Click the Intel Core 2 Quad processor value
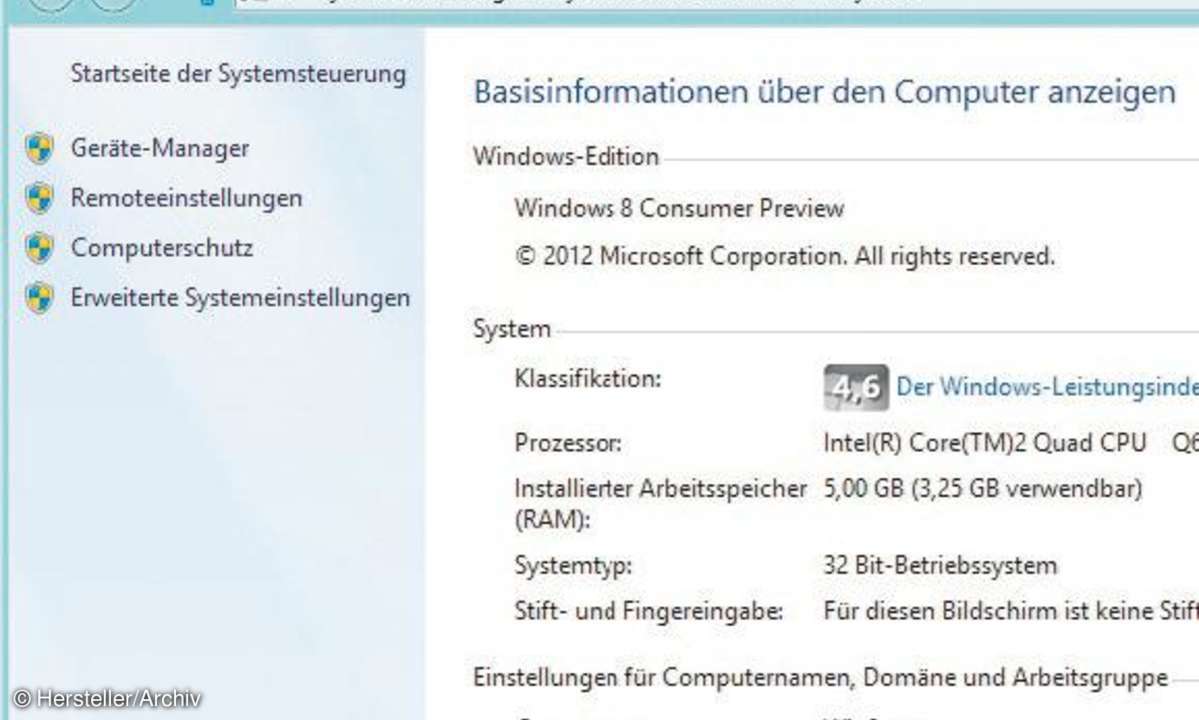The height and width of the screenshot is (720, 1199). 1010,443
